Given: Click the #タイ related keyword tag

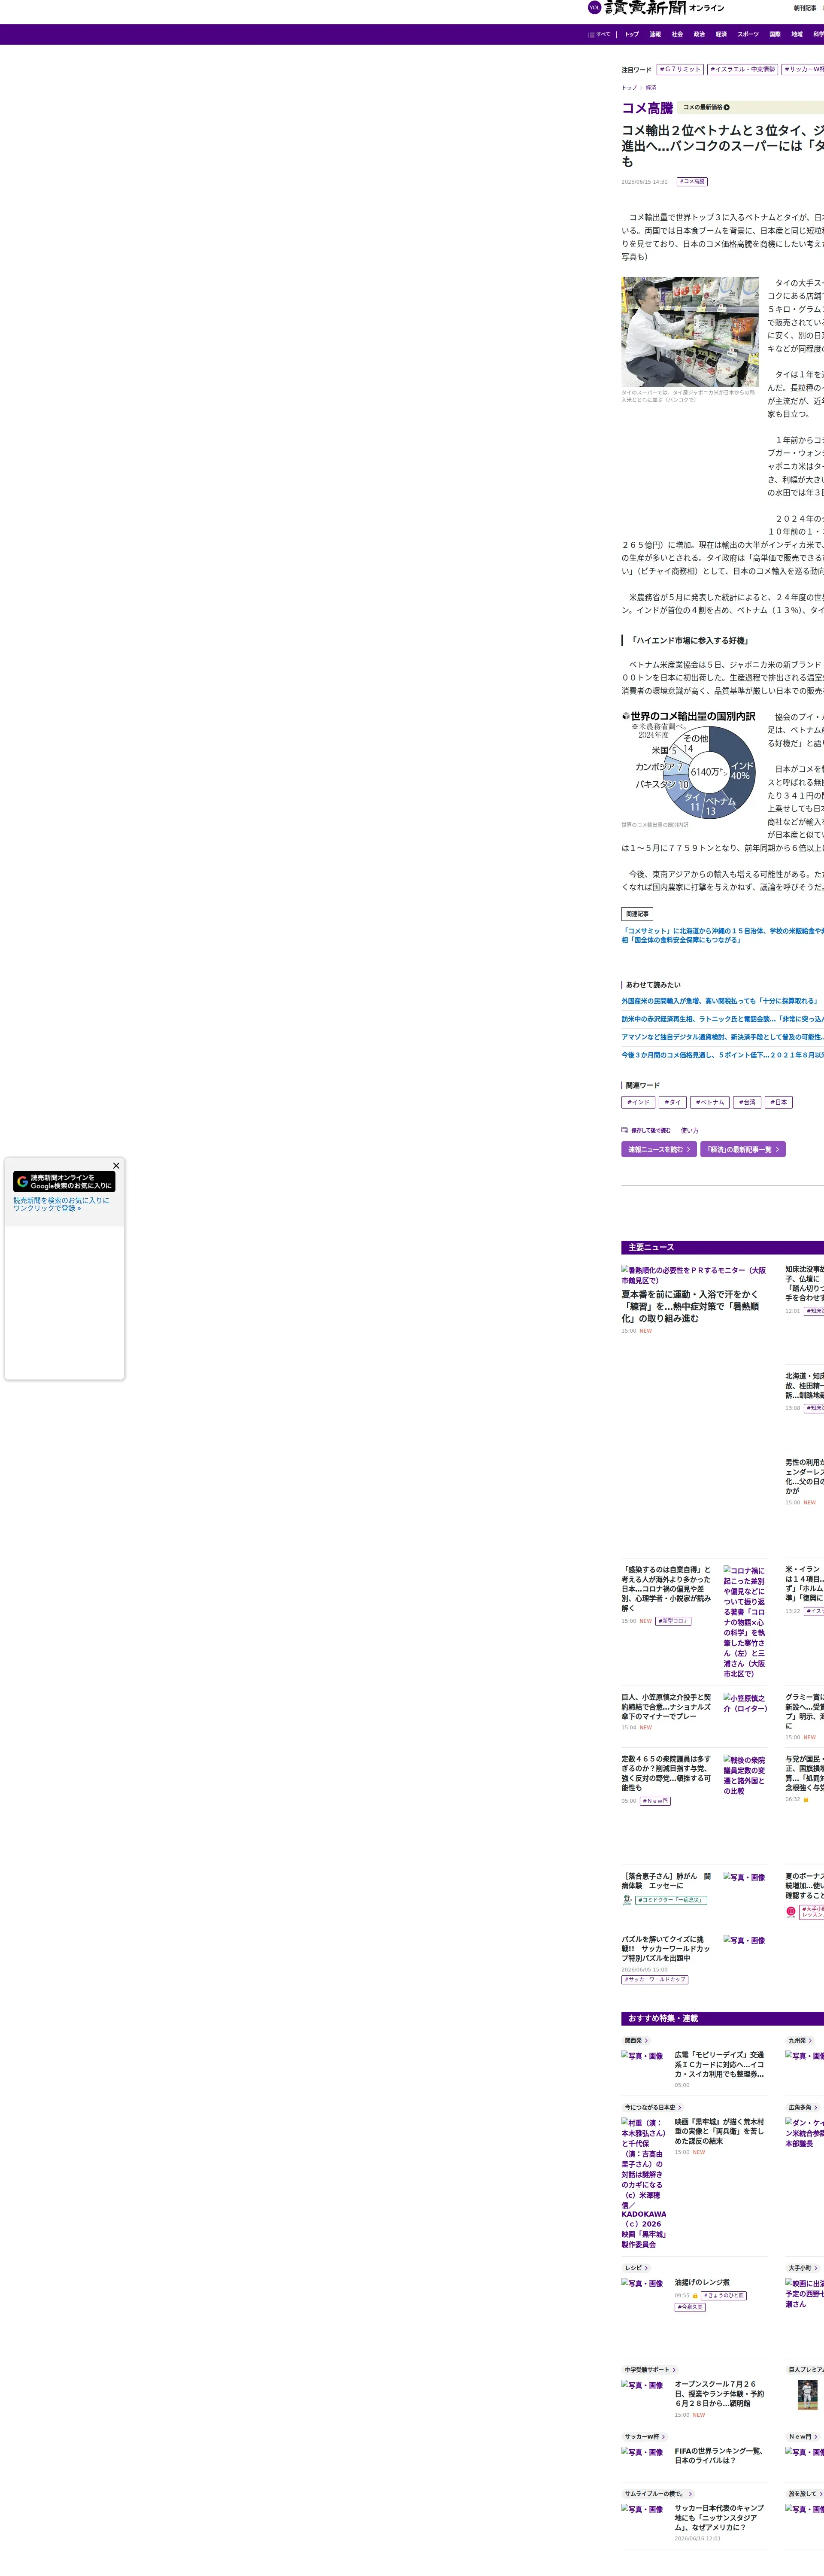Looking at the screenshot, I should pos(673,1102).
